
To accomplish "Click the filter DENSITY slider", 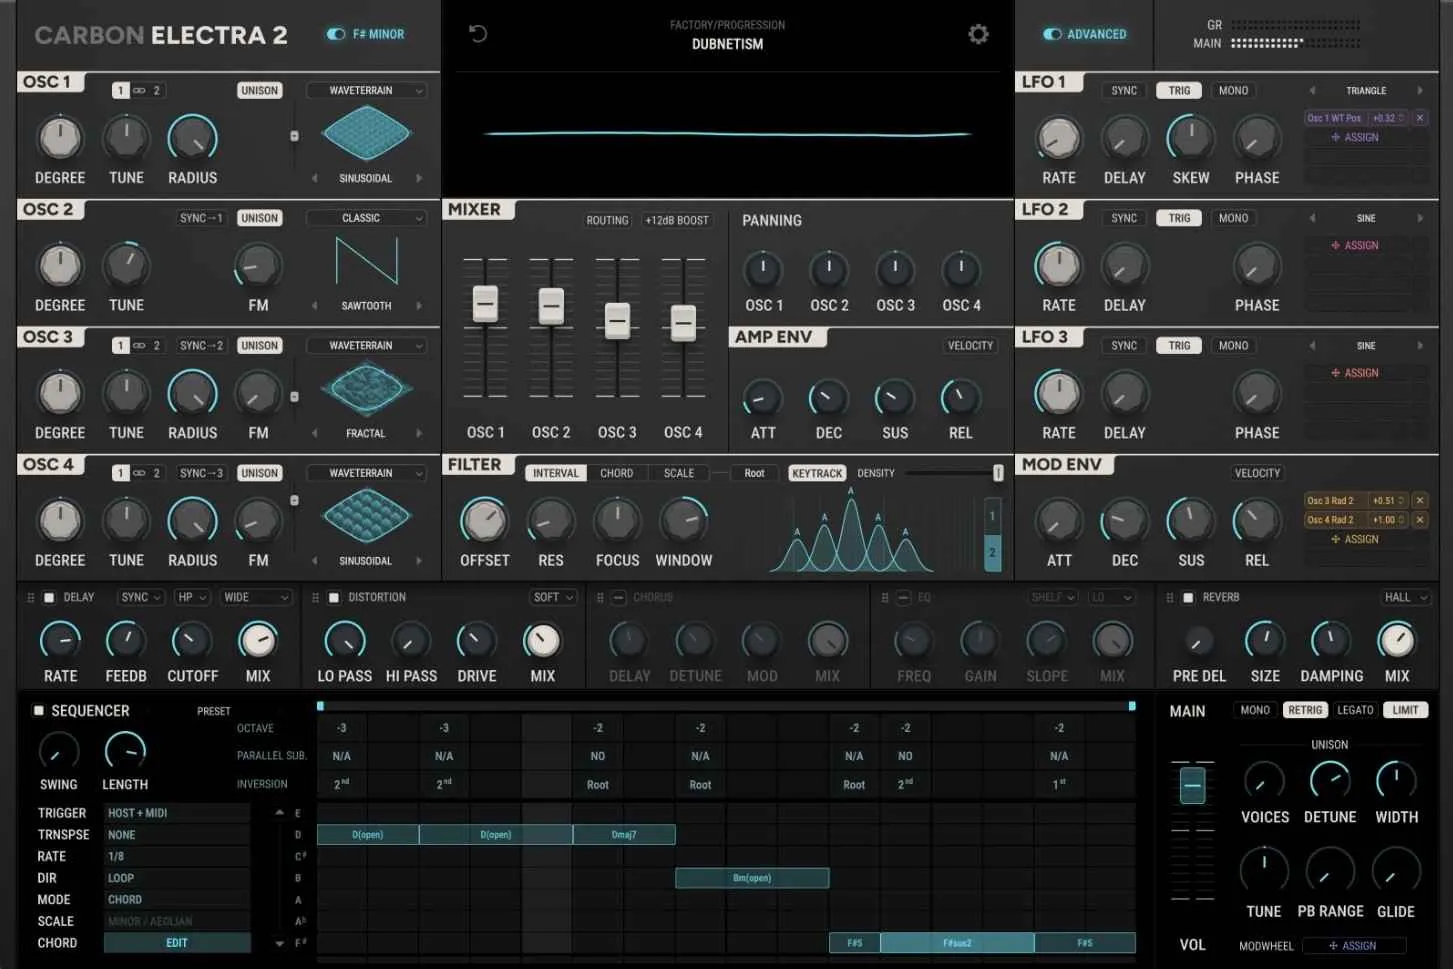I will click(x=998, y=473).
